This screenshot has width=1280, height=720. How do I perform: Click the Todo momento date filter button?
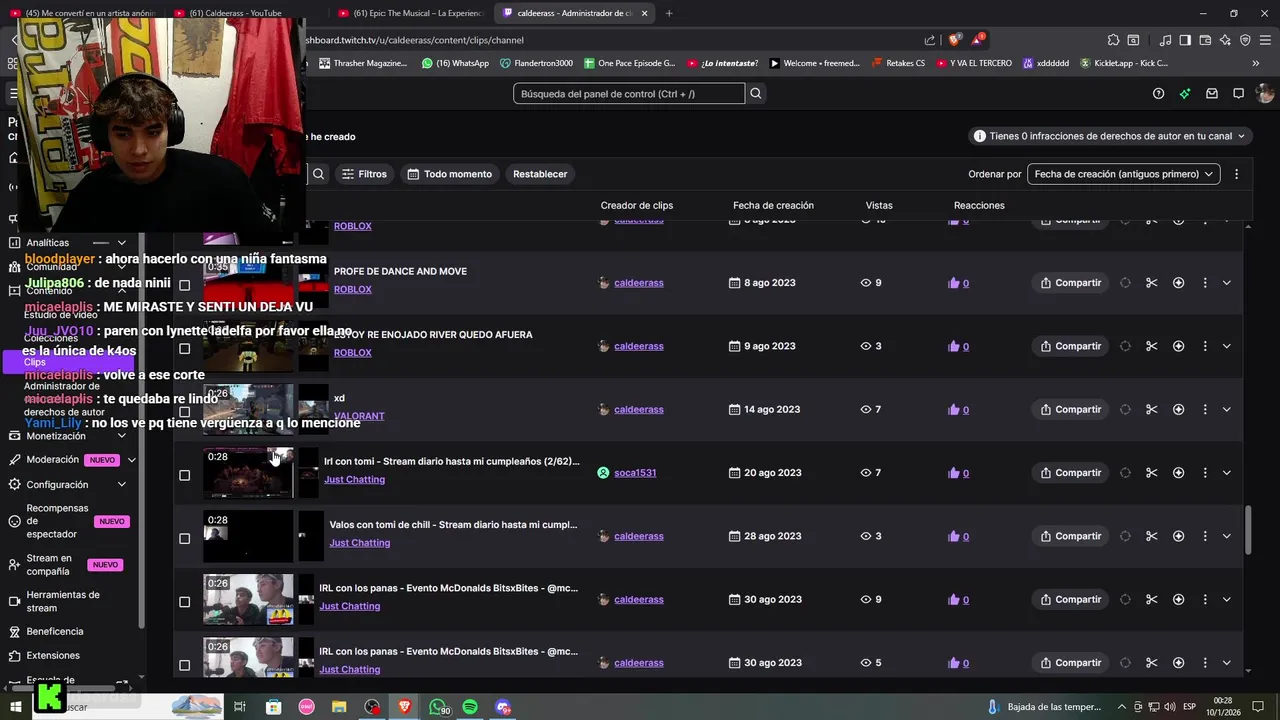tap(448, 174)
